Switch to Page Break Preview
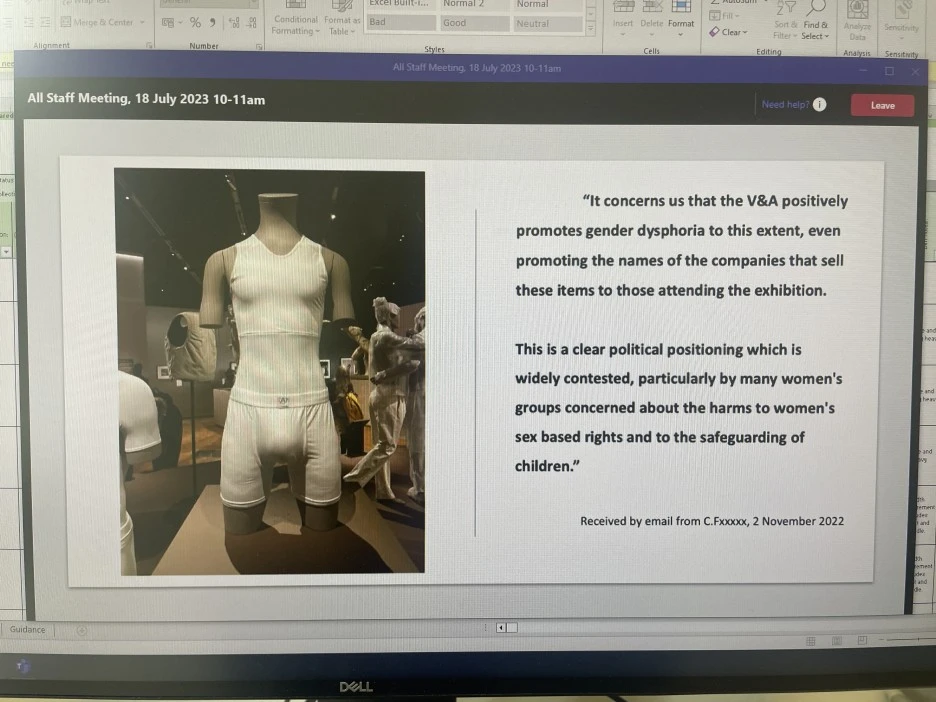936x702 pixels. [x=863, y=641]
